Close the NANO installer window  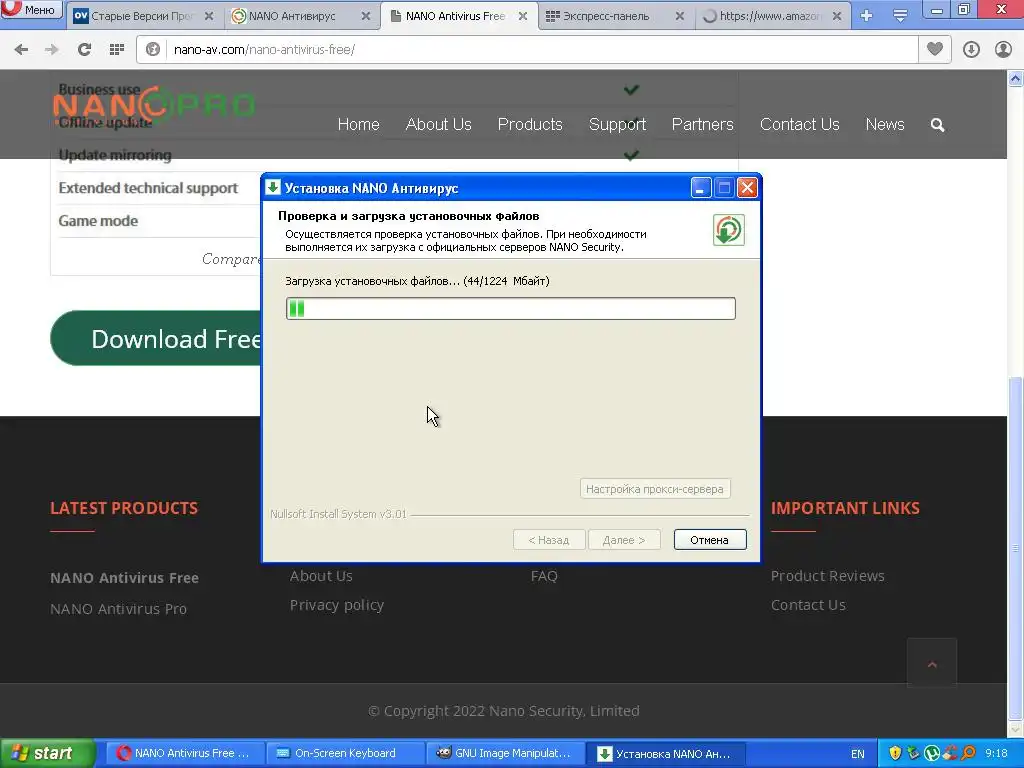(747, 188)
